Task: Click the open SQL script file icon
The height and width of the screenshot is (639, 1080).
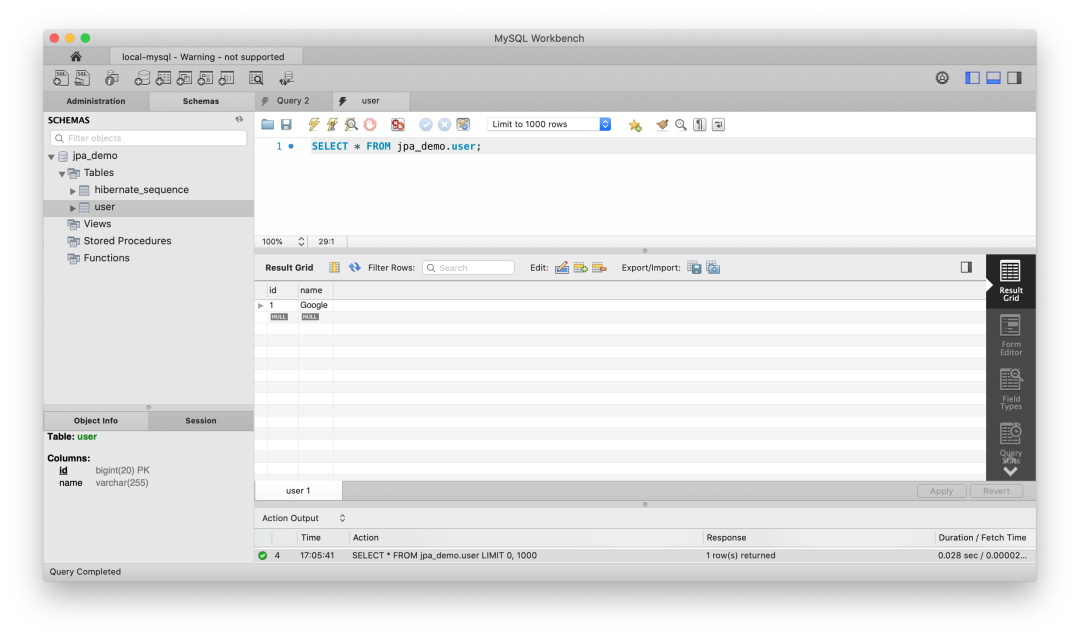Action: coord(83,78)
